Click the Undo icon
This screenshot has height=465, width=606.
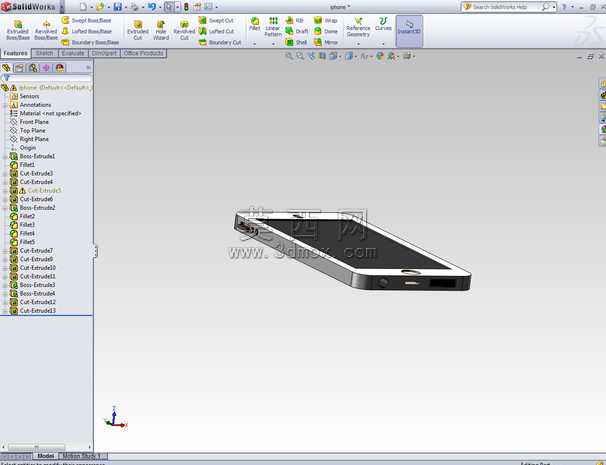[x=152, y=7]
